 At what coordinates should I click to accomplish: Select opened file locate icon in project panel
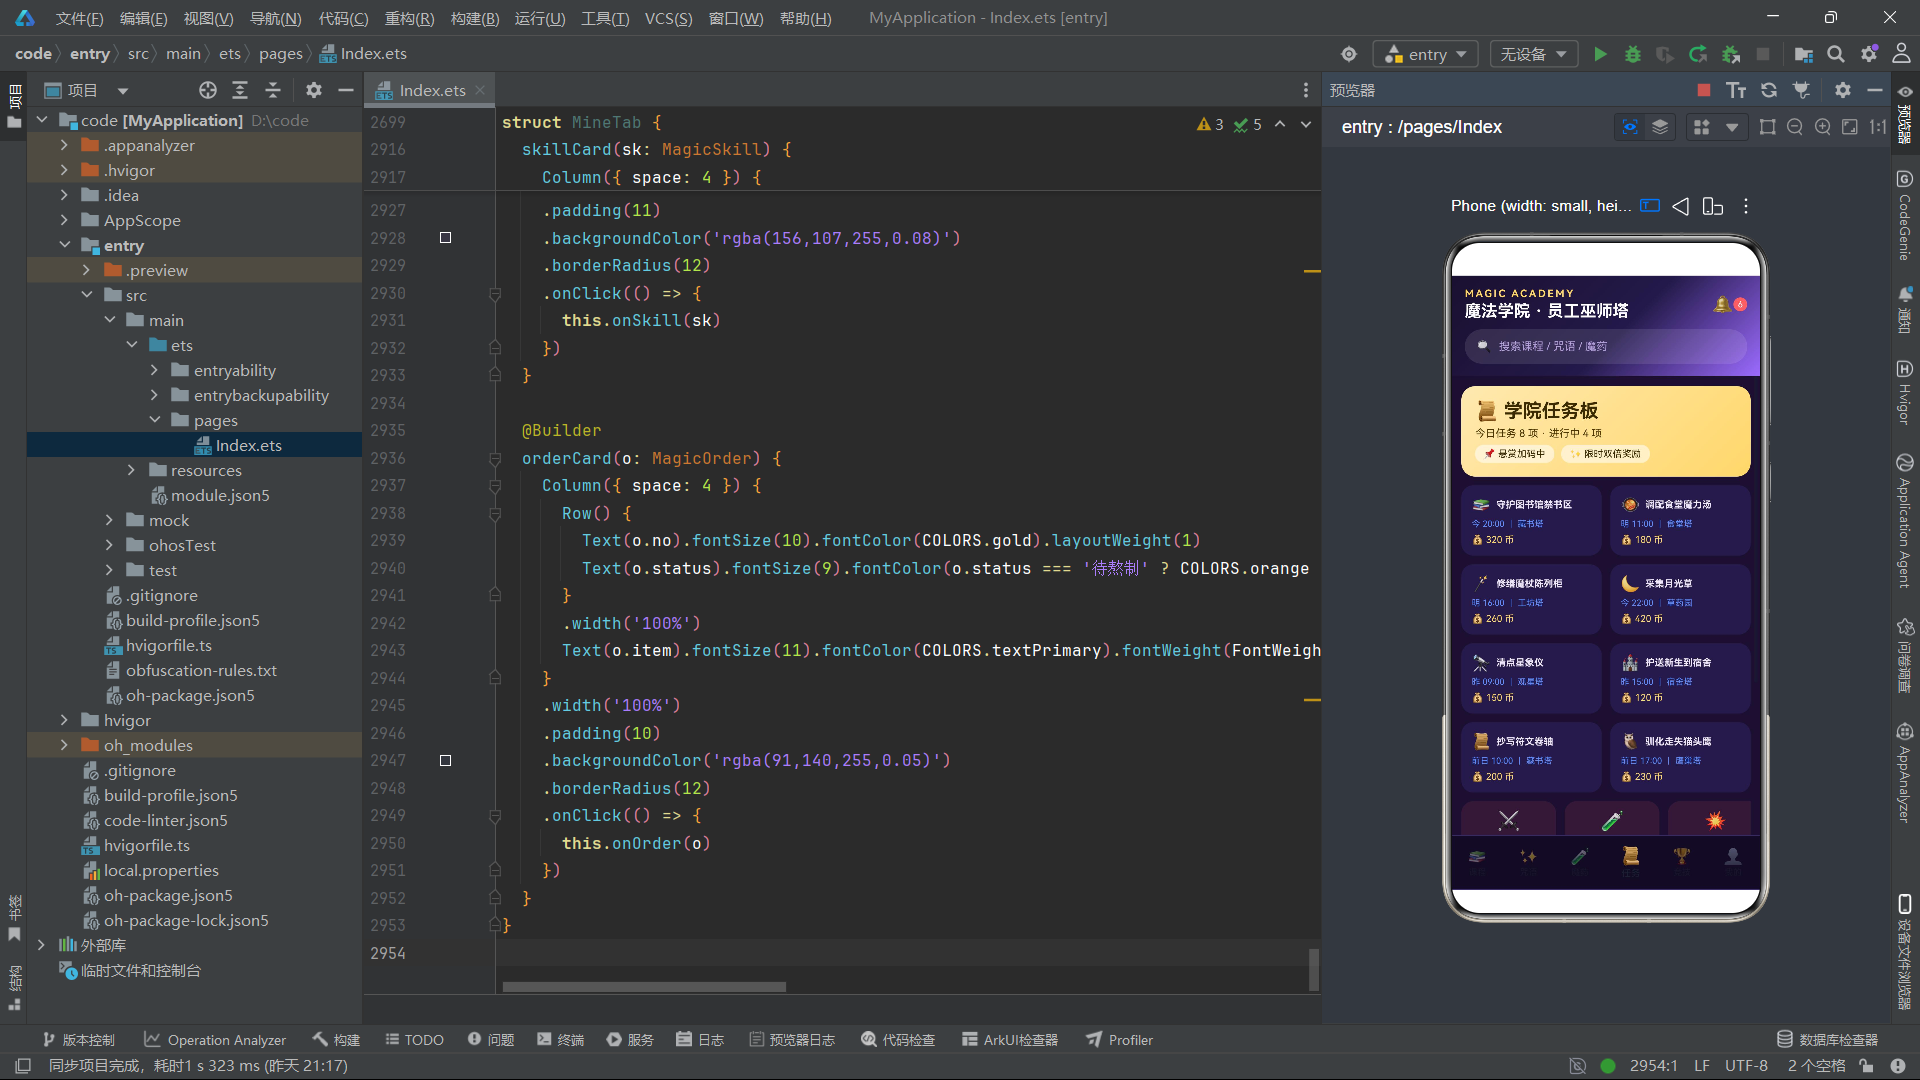(207, 90)
